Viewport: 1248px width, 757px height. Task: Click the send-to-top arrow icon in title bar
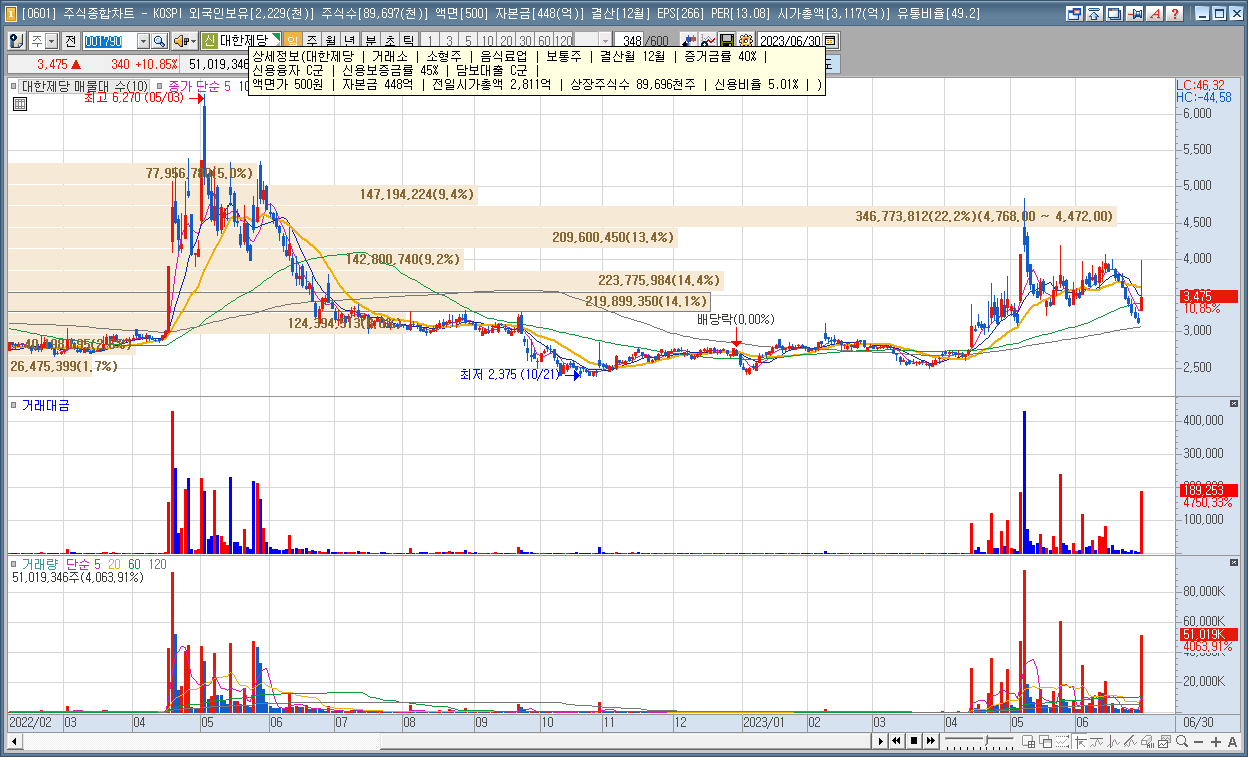1094,14
